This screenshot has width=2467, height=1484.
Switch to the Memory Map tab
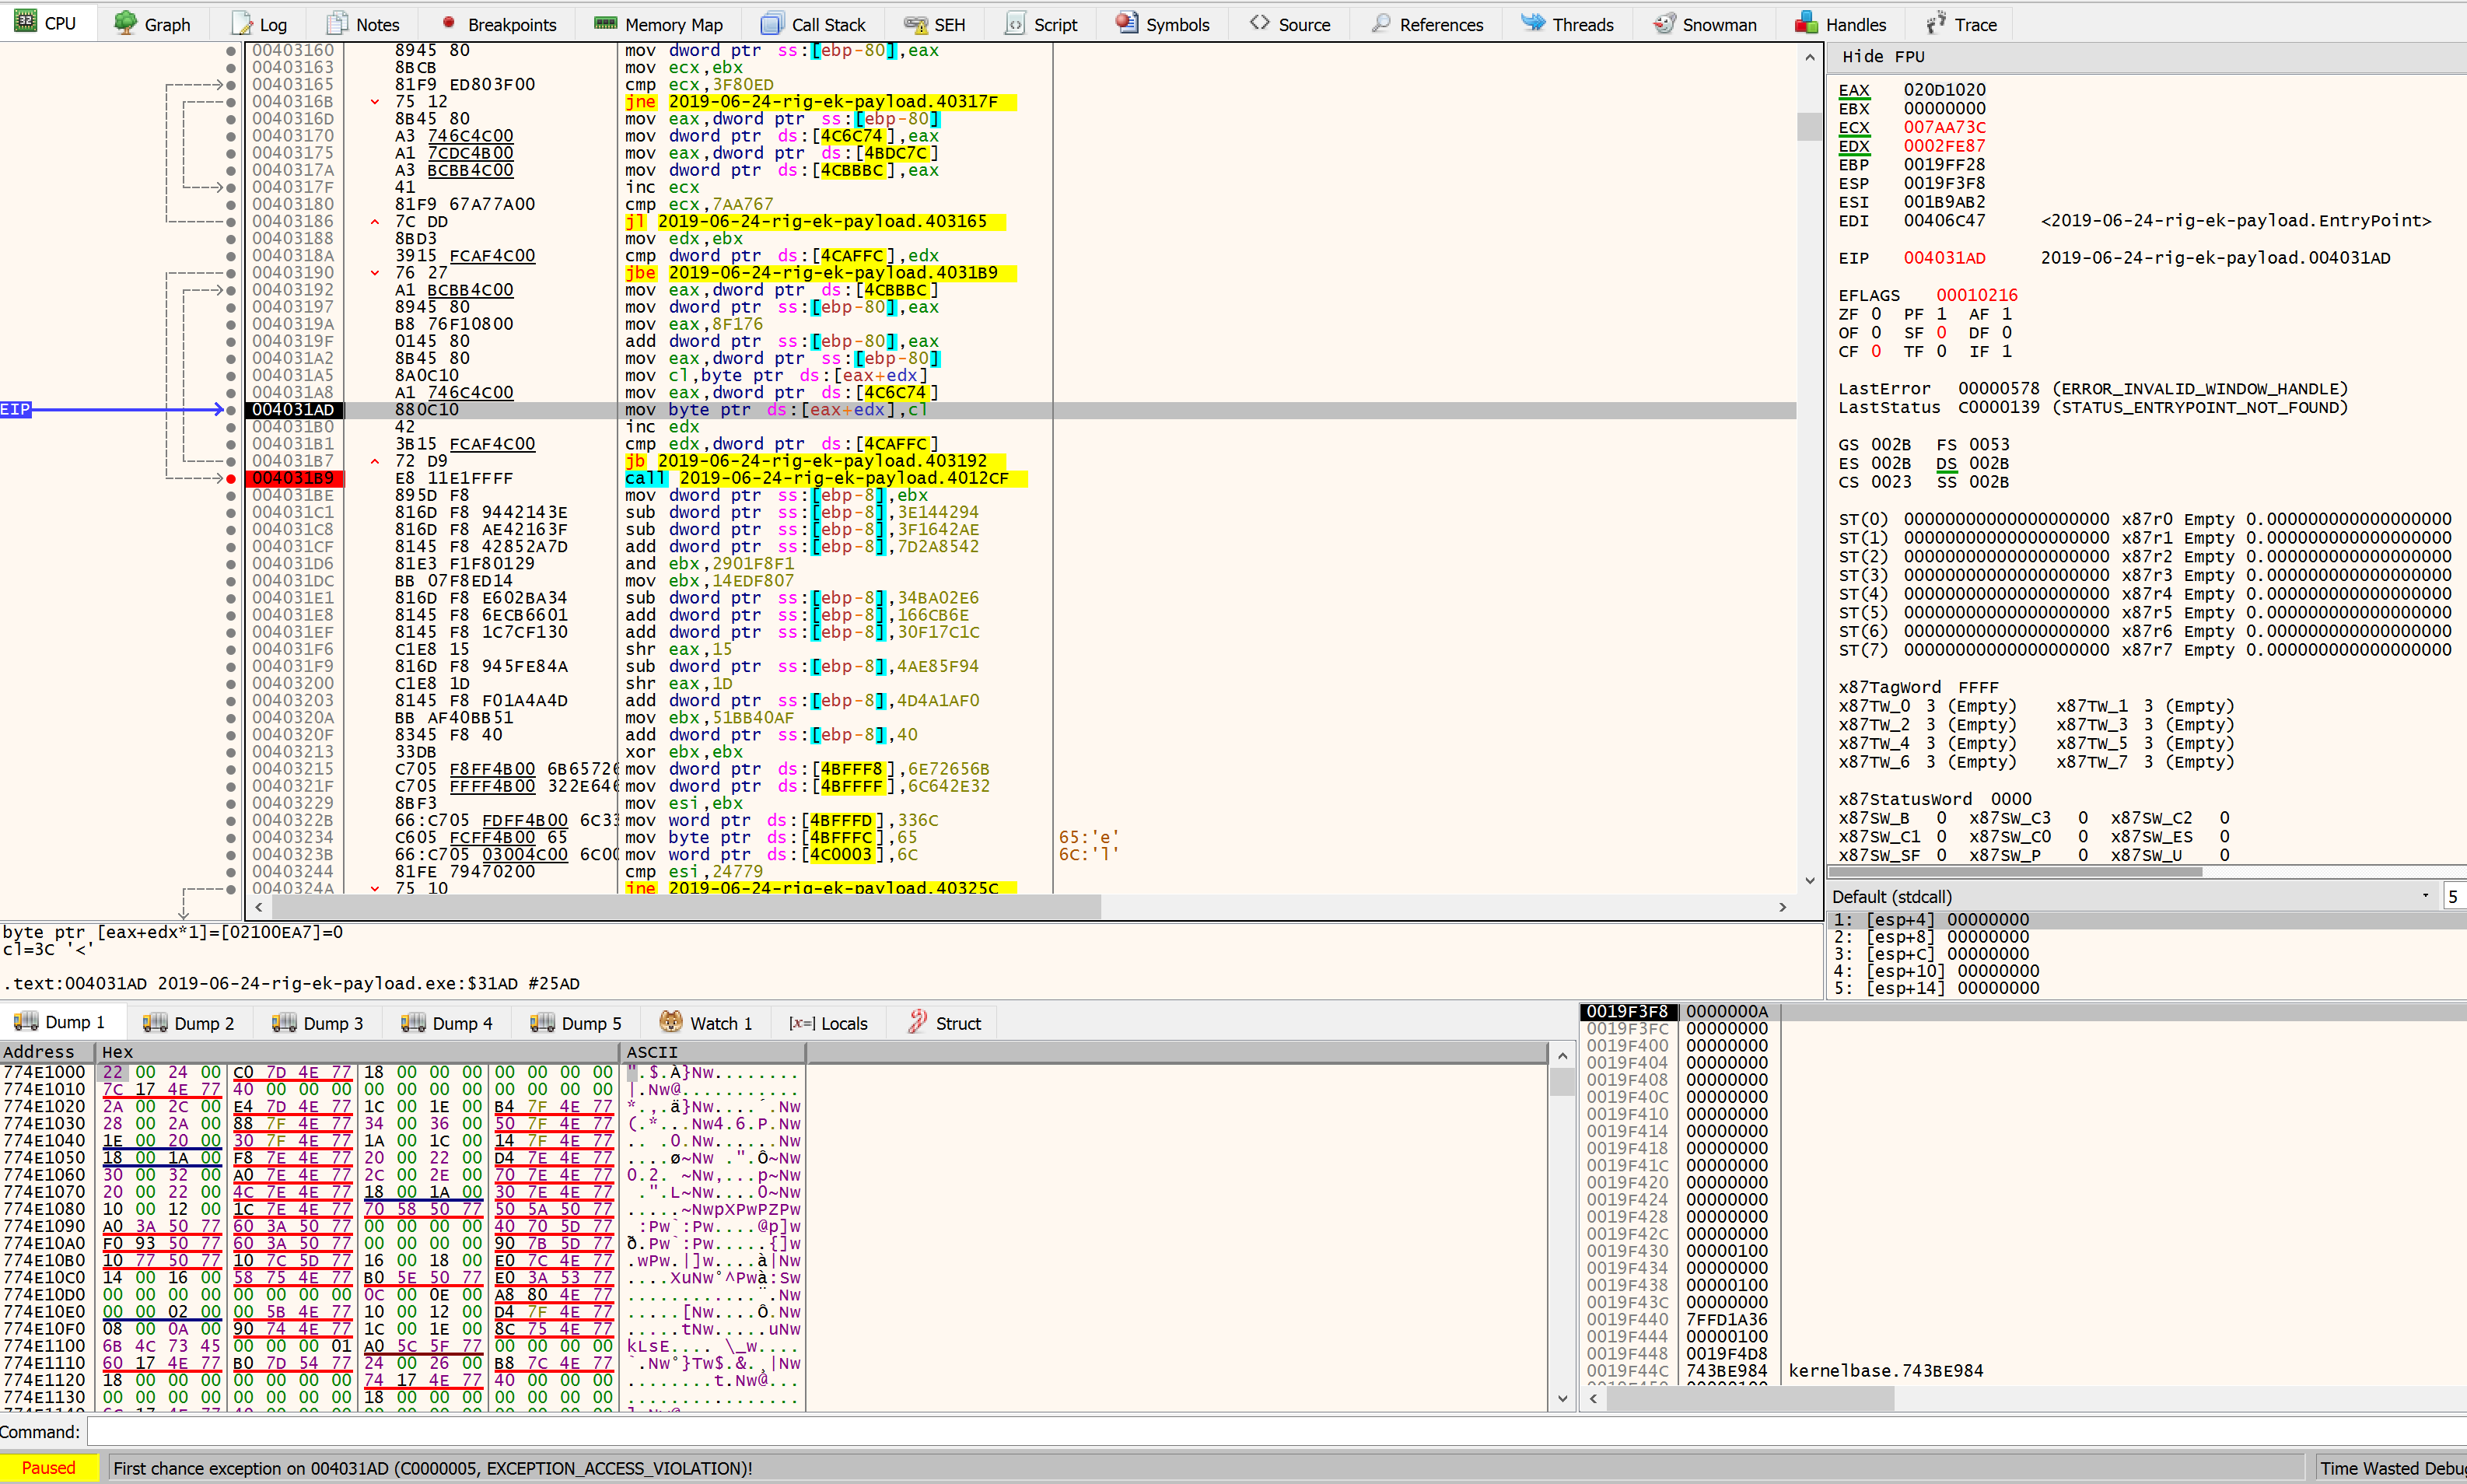point(658,23)
